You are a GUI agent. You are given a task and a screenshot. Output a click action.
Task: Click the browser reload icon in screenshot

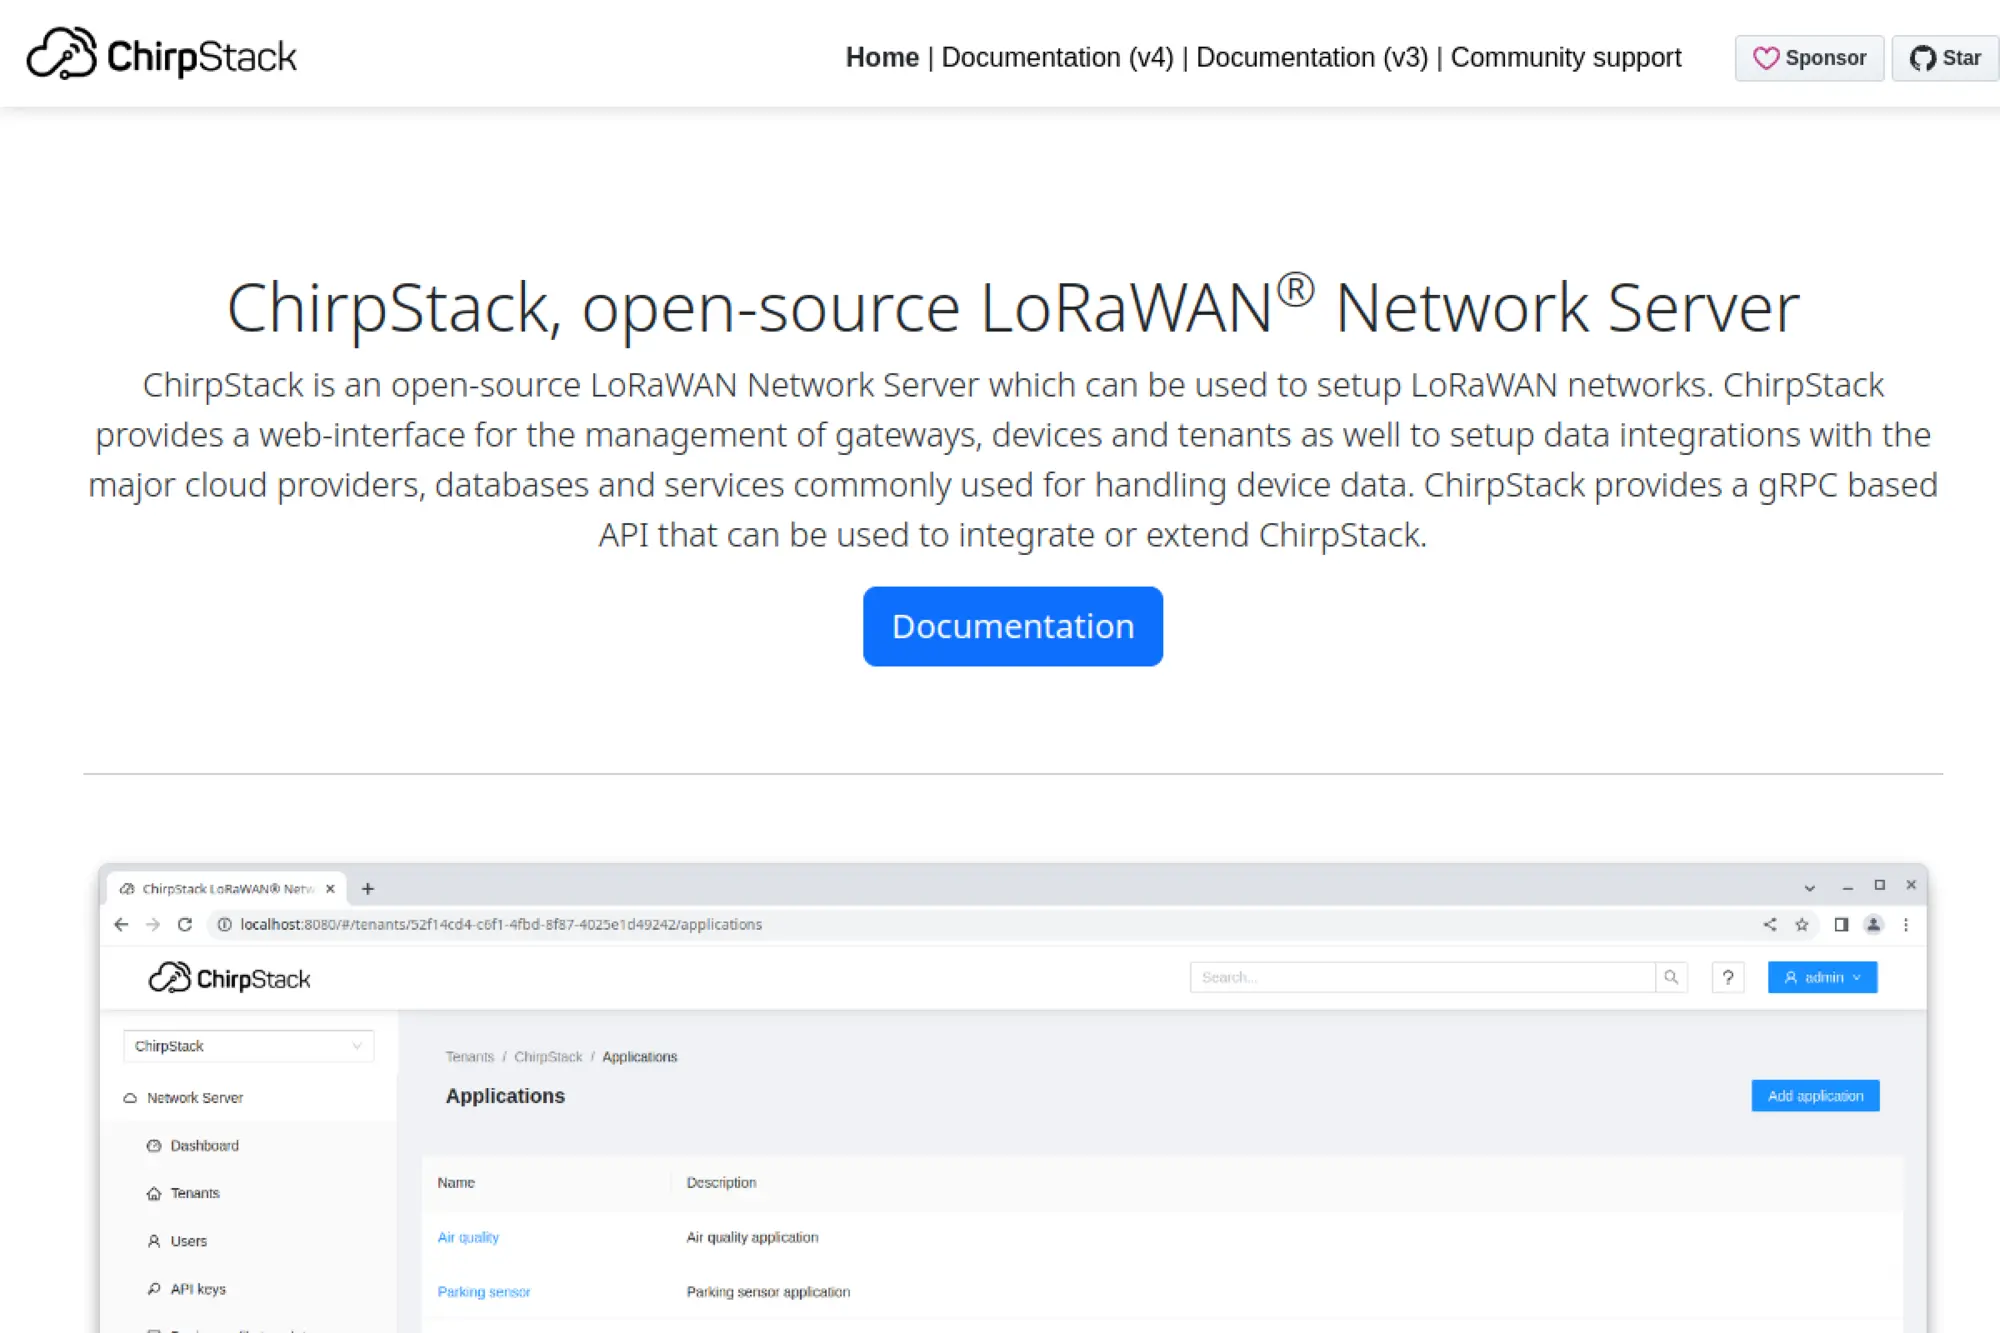click(x=185, y=924)
